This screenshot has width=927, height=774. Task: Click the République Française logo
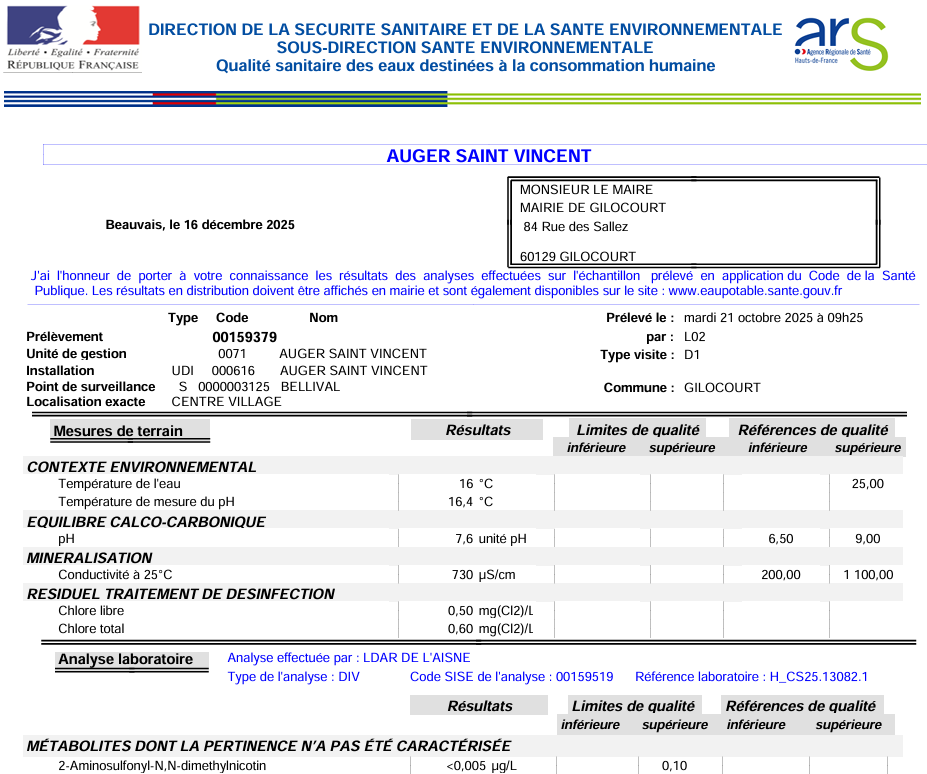pyautogui.click(x=73, y=38)
